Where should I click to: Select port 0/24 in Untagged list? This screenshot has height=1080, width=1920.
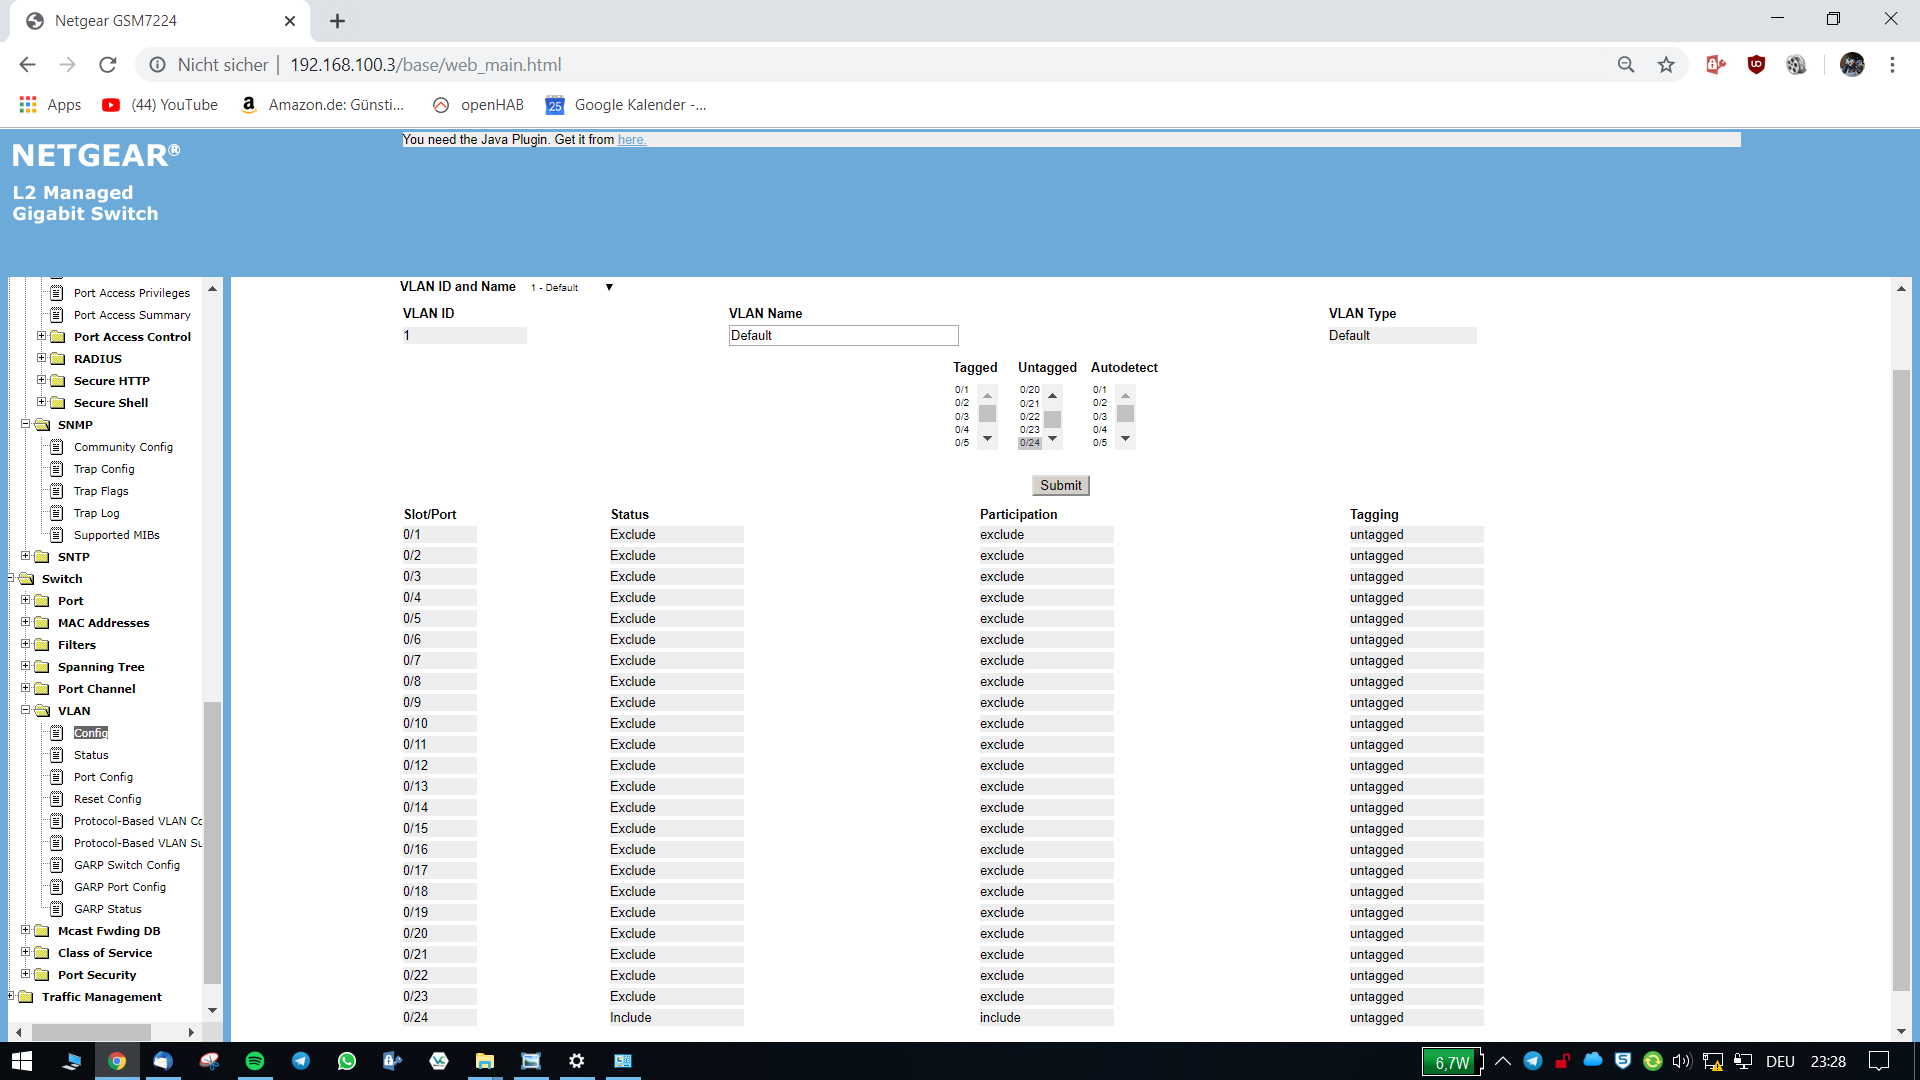click(x=1030, y=443)
